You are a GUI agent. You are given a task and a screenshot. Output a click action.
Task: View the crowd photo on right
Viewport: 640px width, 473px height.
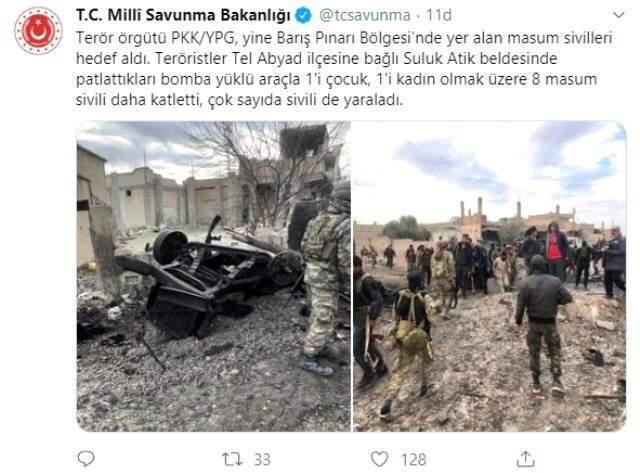pyautogui.click(x=489, y=276)
